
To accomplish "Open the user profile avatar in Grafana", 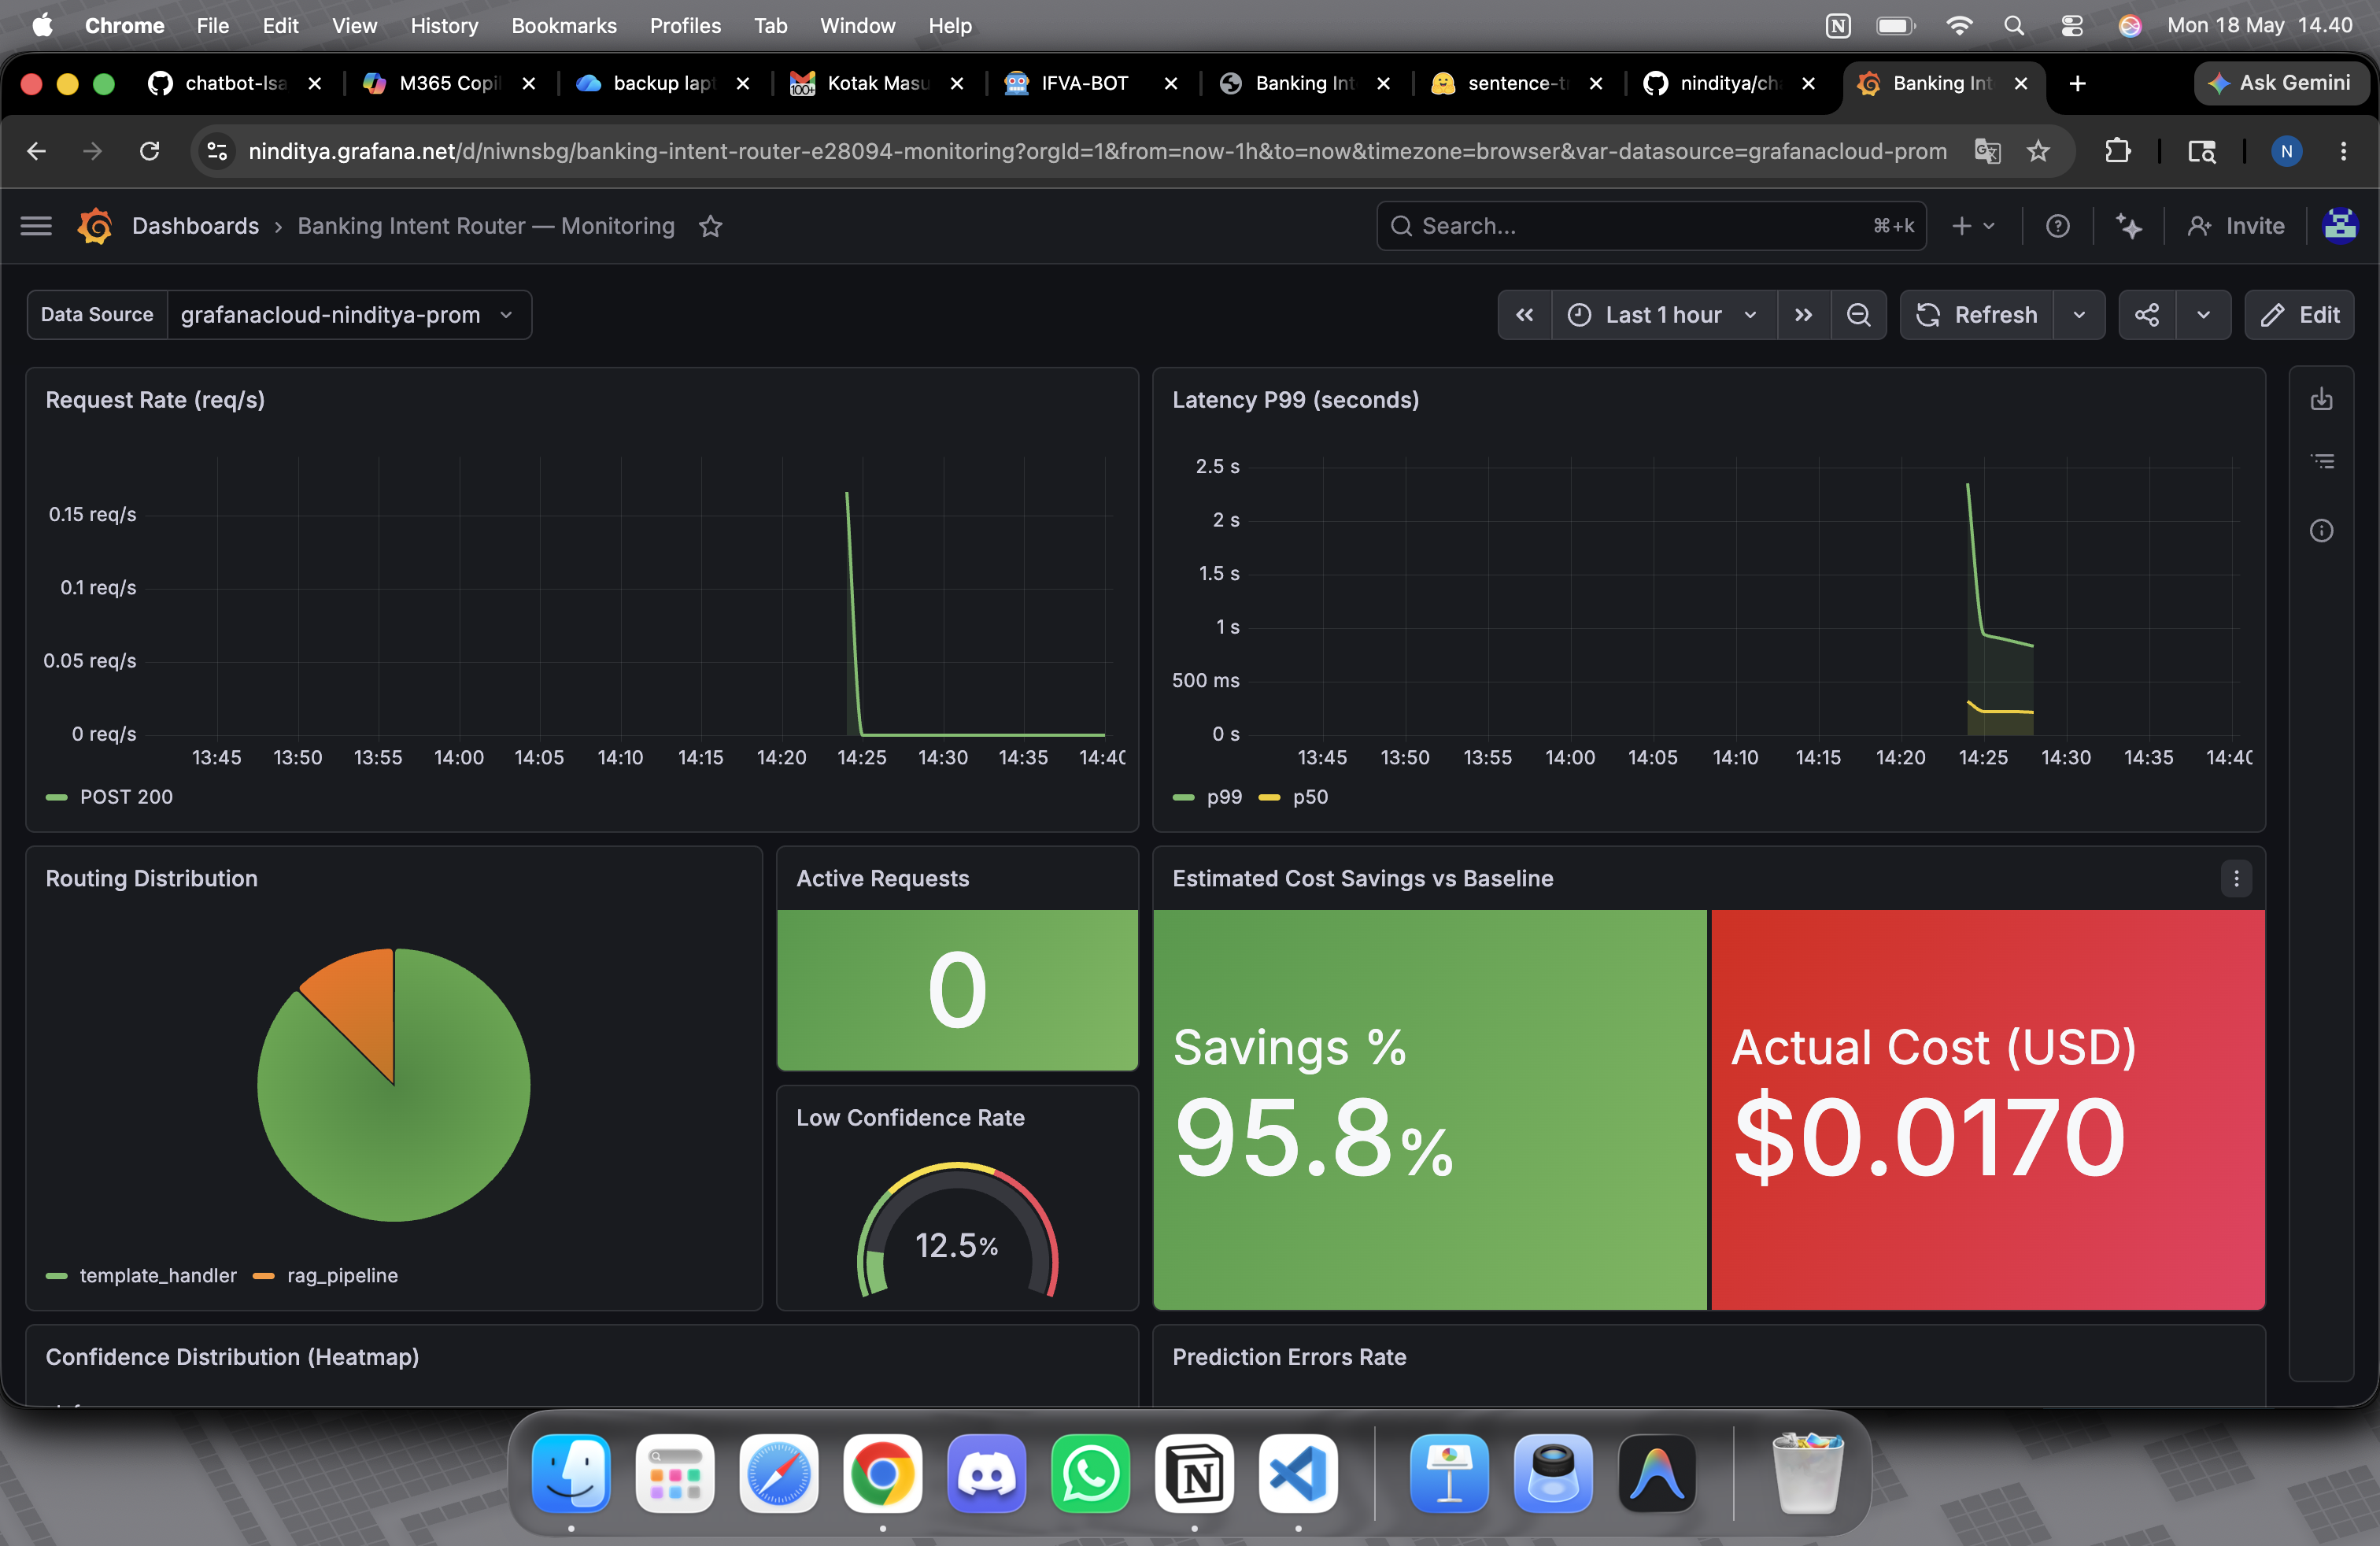I will coord(2339,226).
